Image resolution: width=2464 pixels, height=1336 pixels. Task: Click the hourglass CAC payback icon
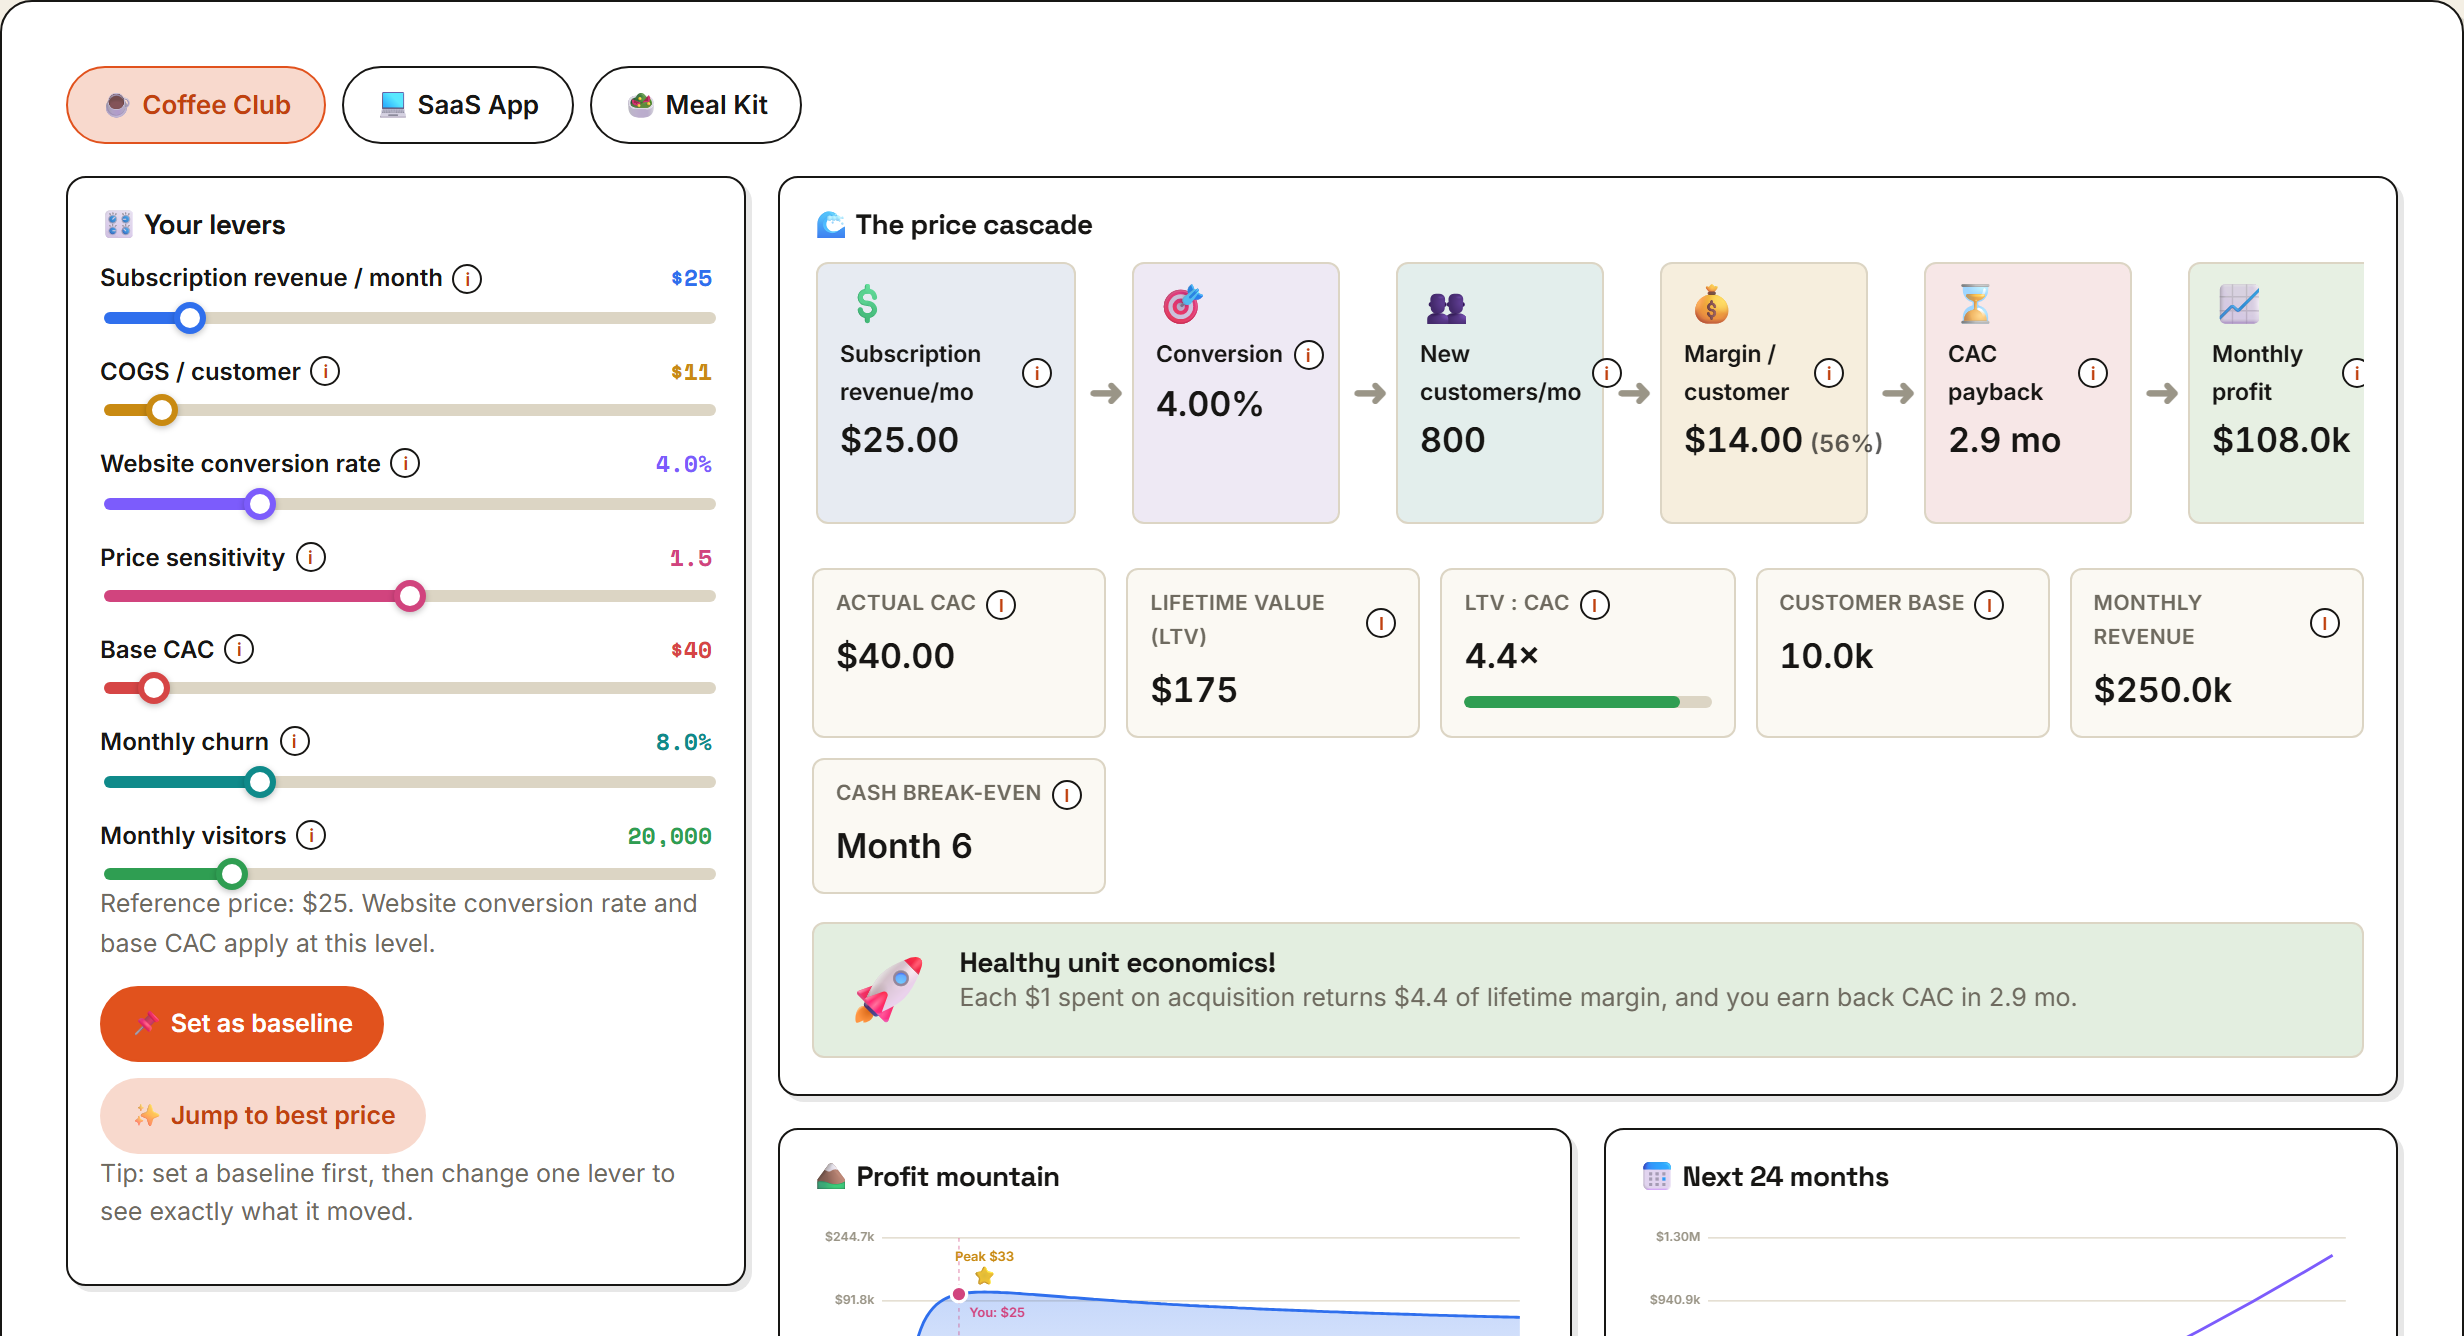pyautogui.click(x=1974, y=304)
